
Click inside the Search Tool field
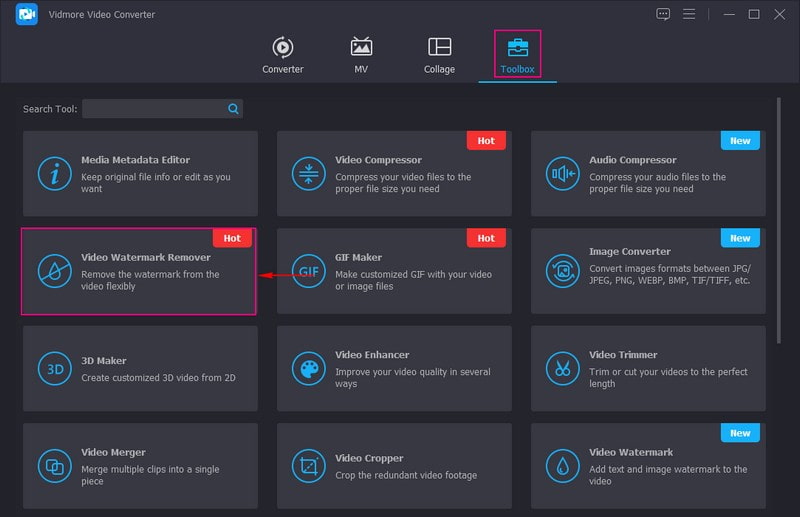tap(155, 109)
